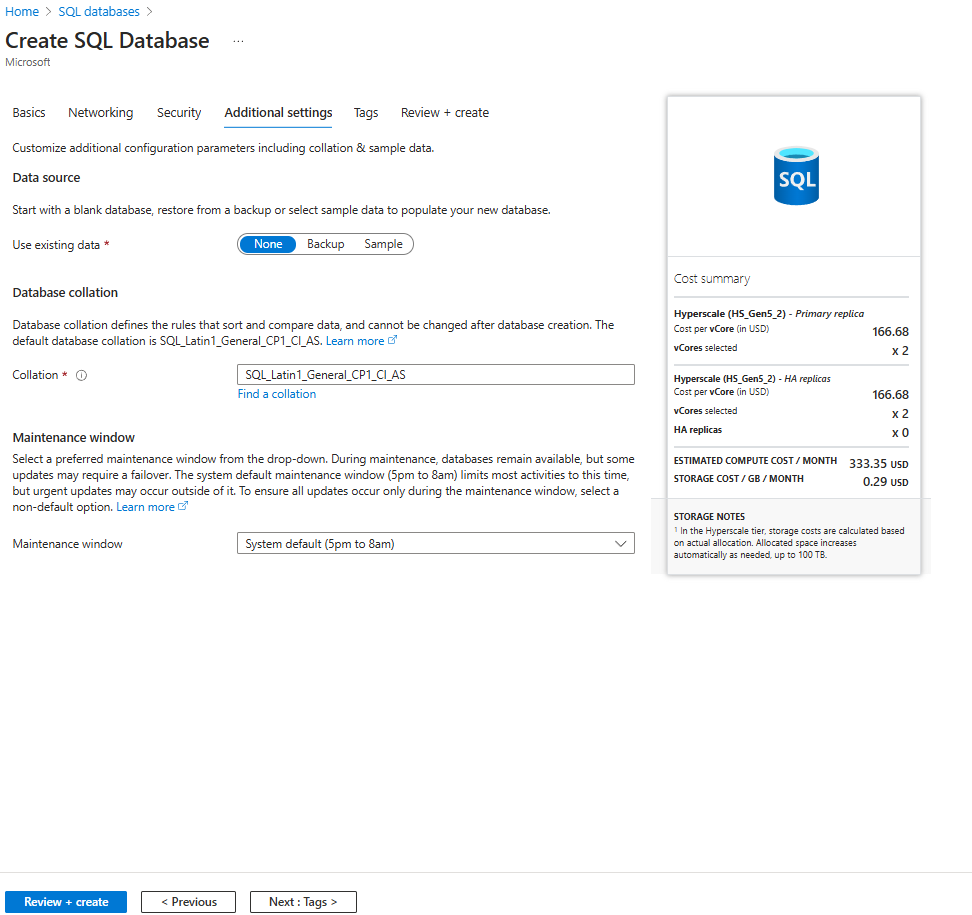Click the HA replicas Hyperscale heading

tap(752, 379)
